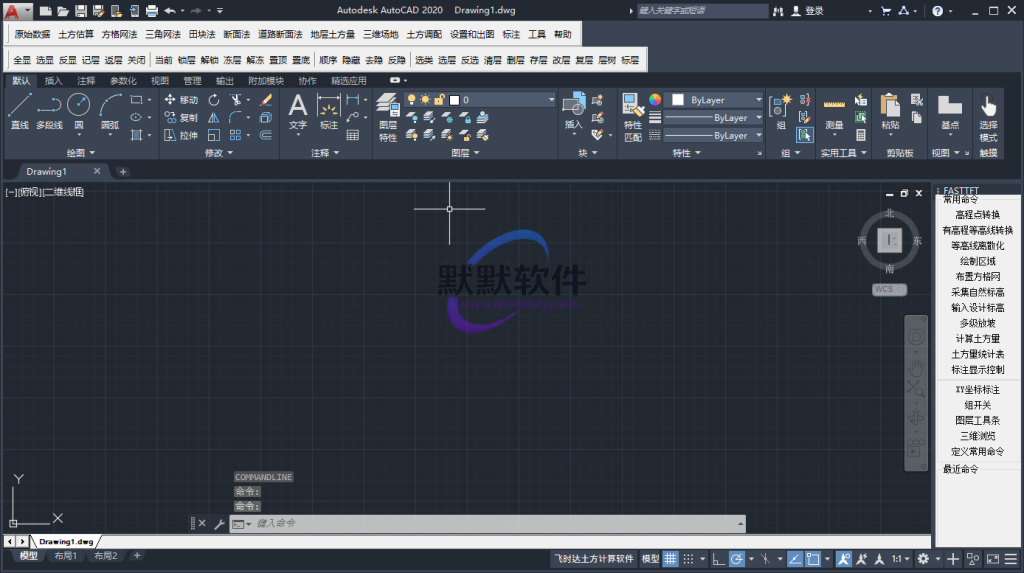Open the annotation scale 1:1 dropdown
Image resolution: width=1024 pixels, height=573 pixels.
900,559
